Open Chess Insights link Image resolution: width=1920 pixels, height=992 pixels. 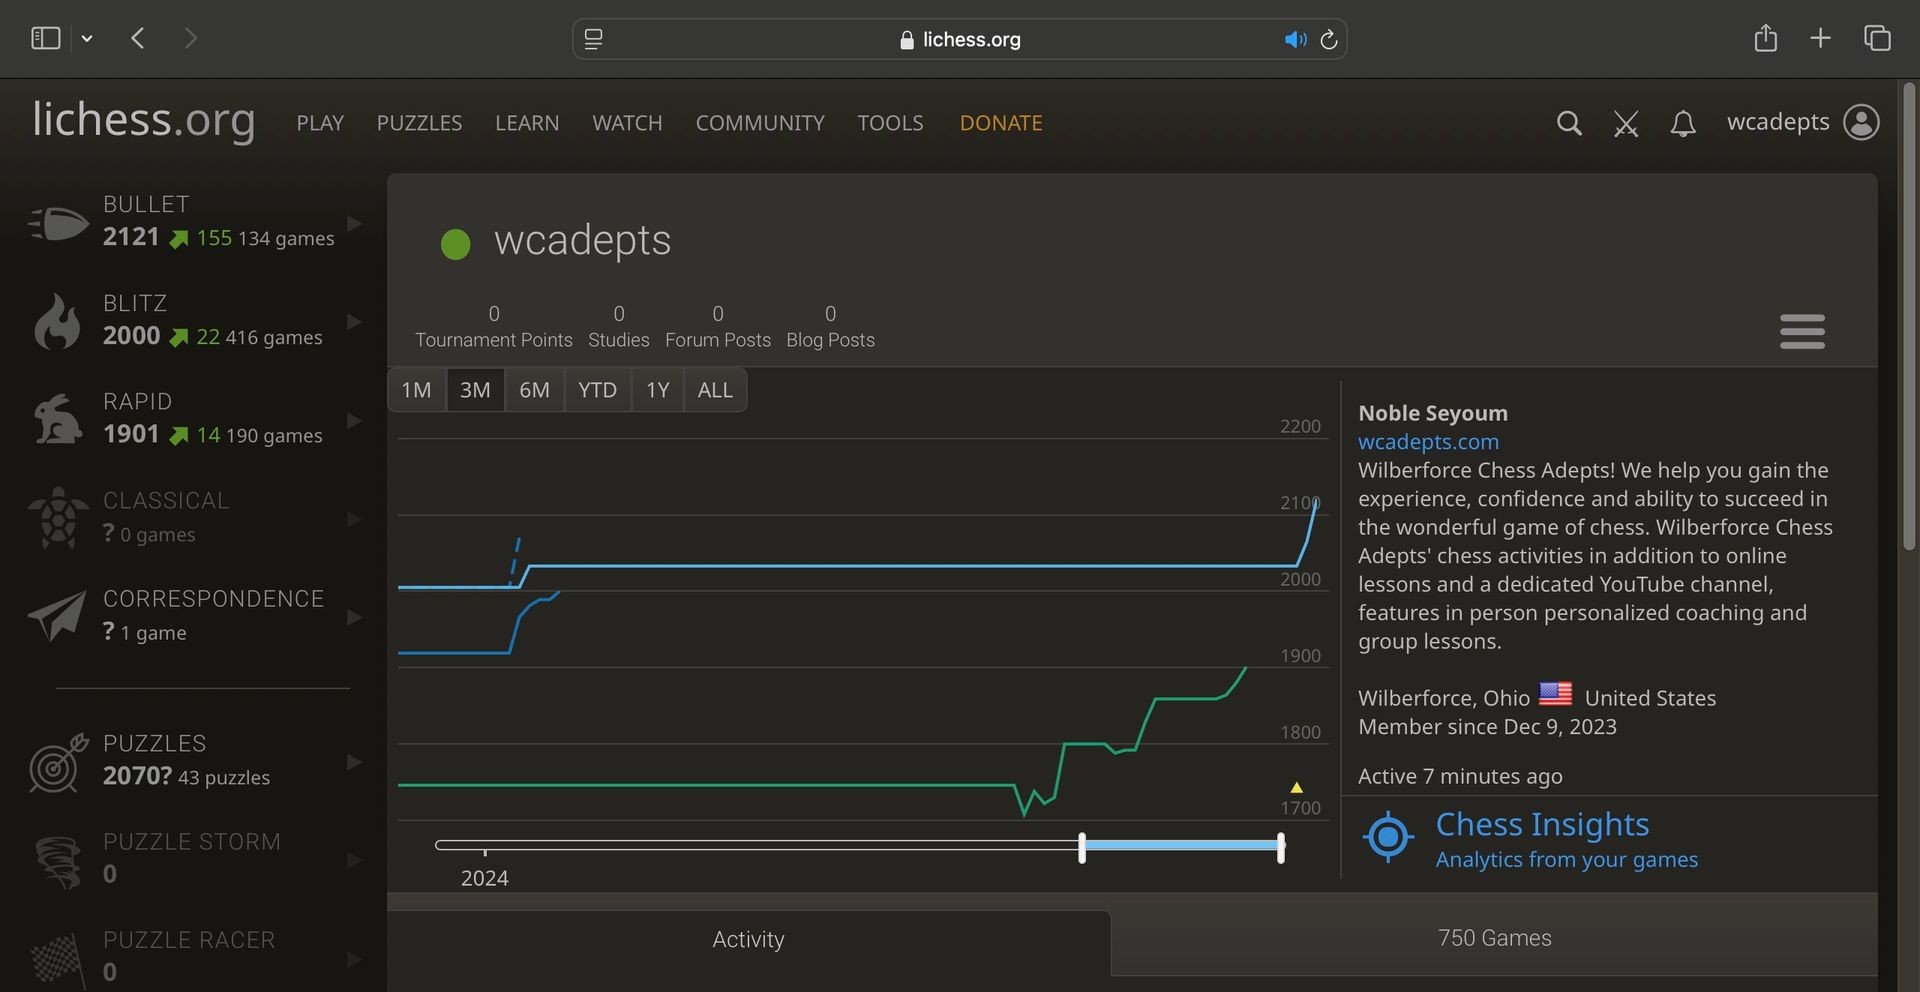click(1542, 824)
